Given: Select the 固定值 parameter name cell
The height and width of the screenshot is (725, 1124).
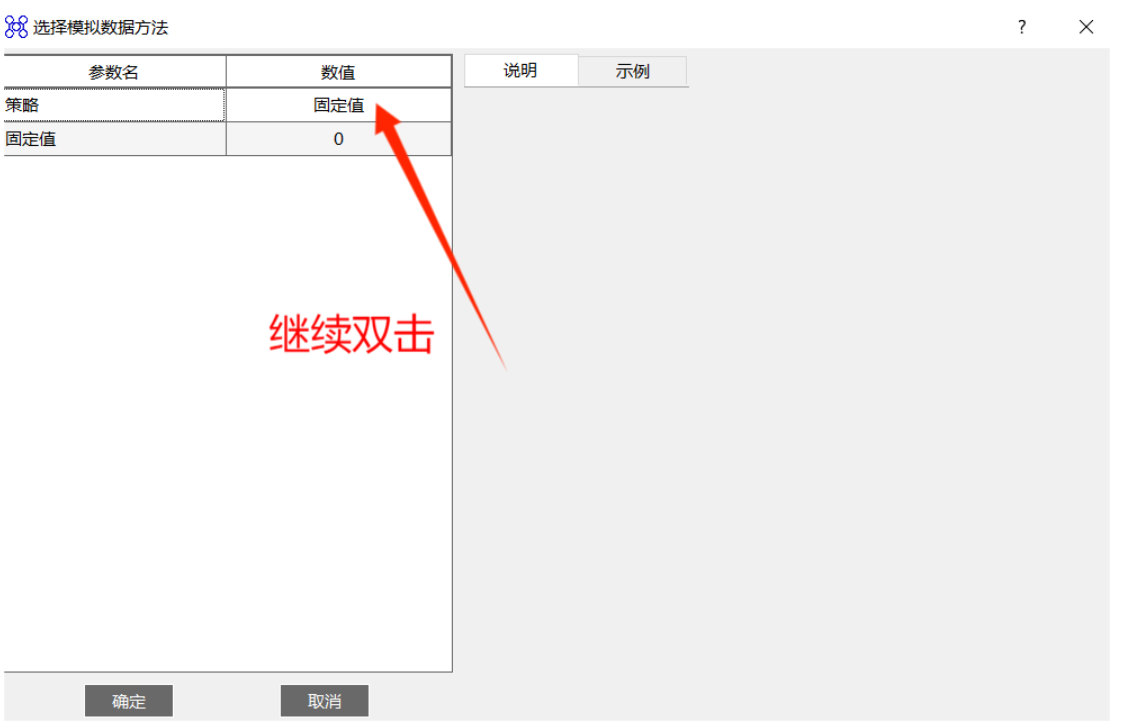Looking at the screenshot, I should (115, 139).
